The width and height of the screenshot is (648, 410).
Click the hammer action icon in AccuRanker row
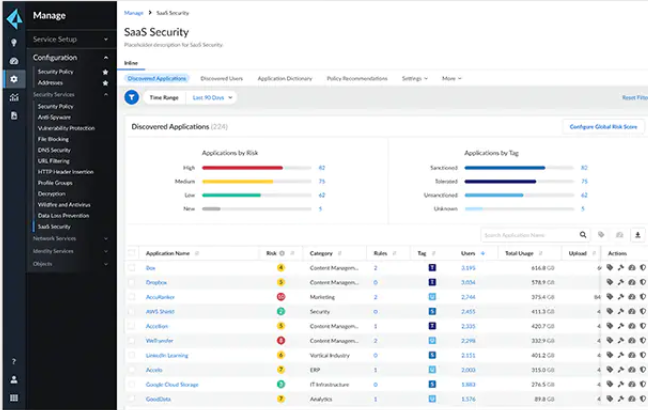click(x=621, y=297)
